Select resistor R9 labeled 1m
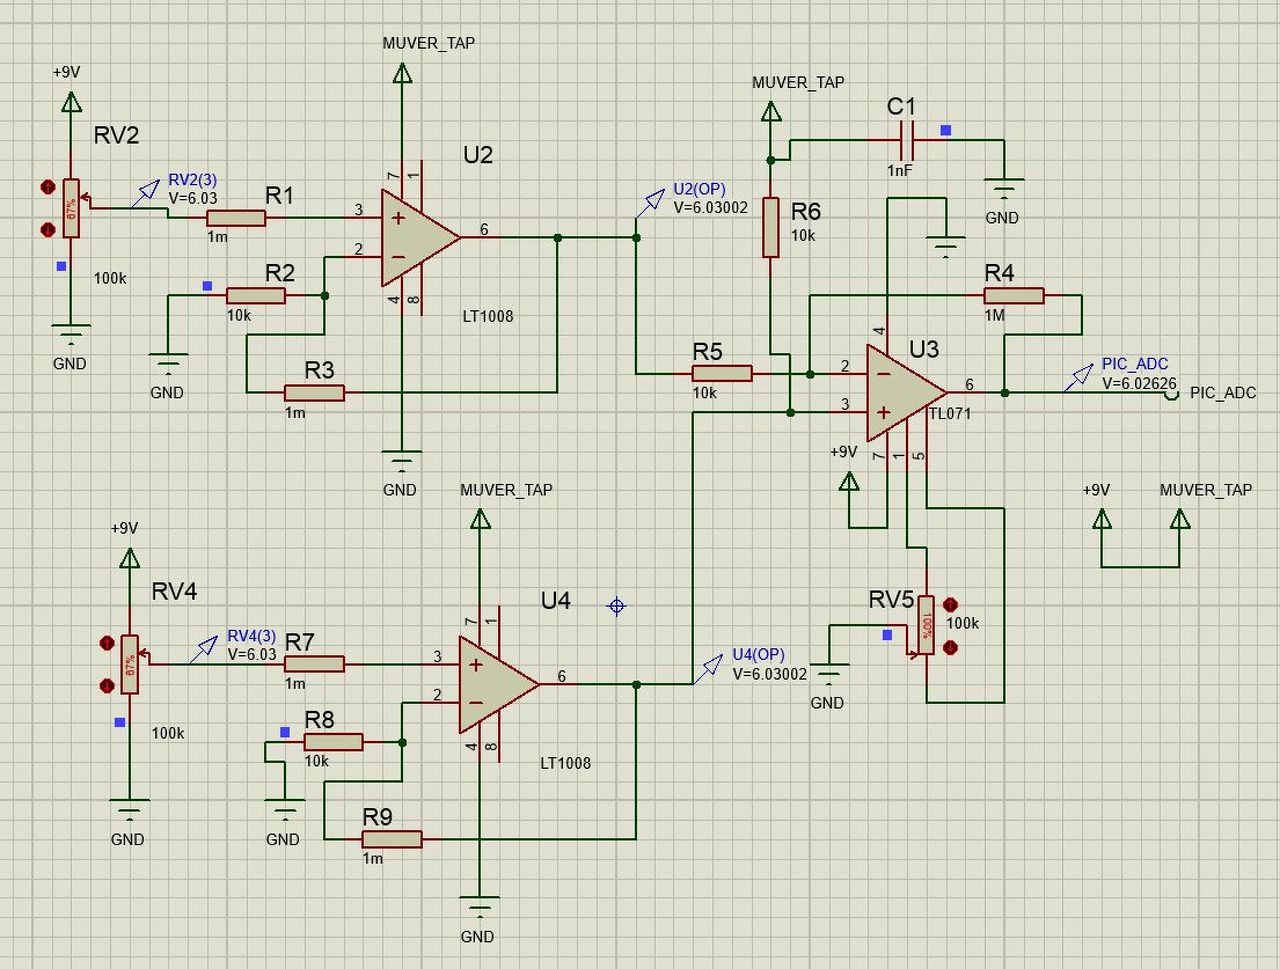Screen dimensions: 1280x969 point(392,839)
